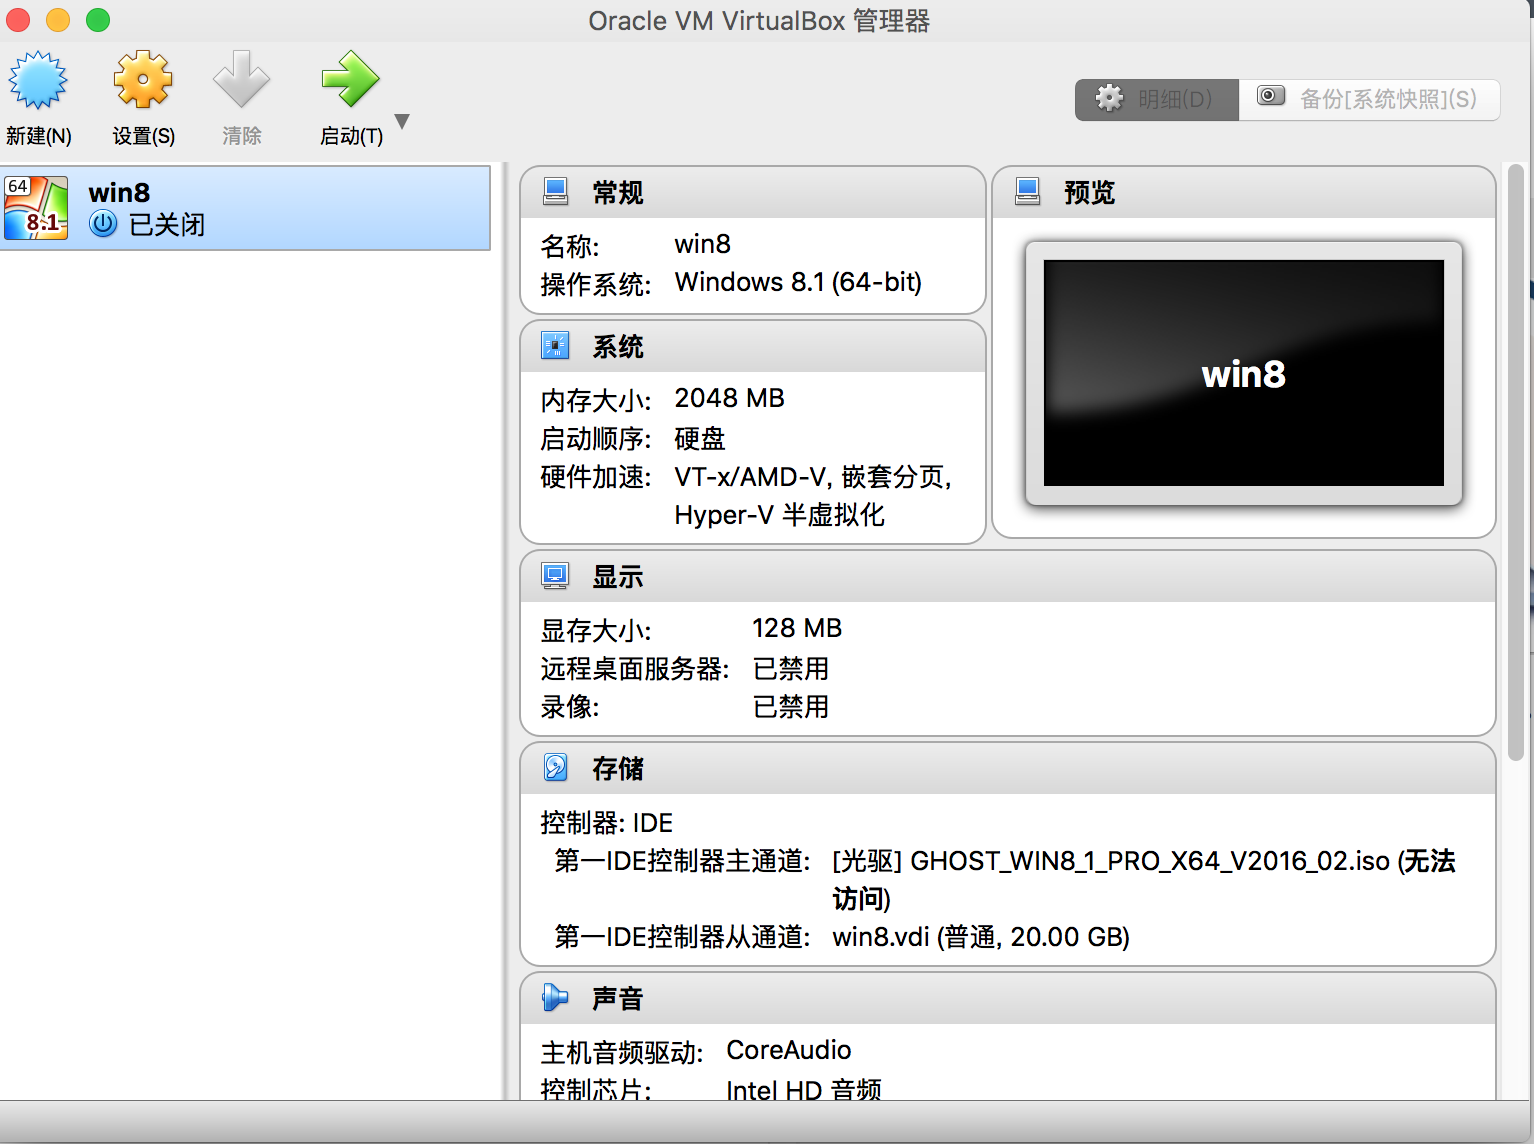1534x1144 pixels.
Task: Click the details pane vertical scrollbar
Action: coord(1515,460)
